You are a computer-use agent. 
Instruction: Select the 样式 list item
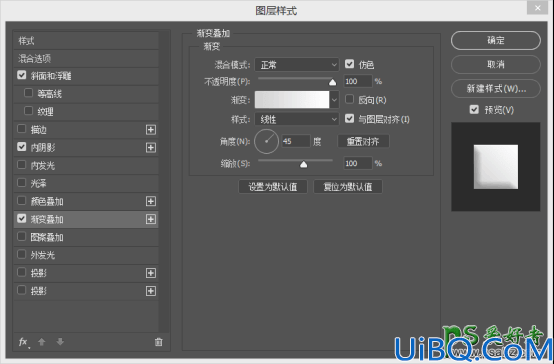point(86,41)
